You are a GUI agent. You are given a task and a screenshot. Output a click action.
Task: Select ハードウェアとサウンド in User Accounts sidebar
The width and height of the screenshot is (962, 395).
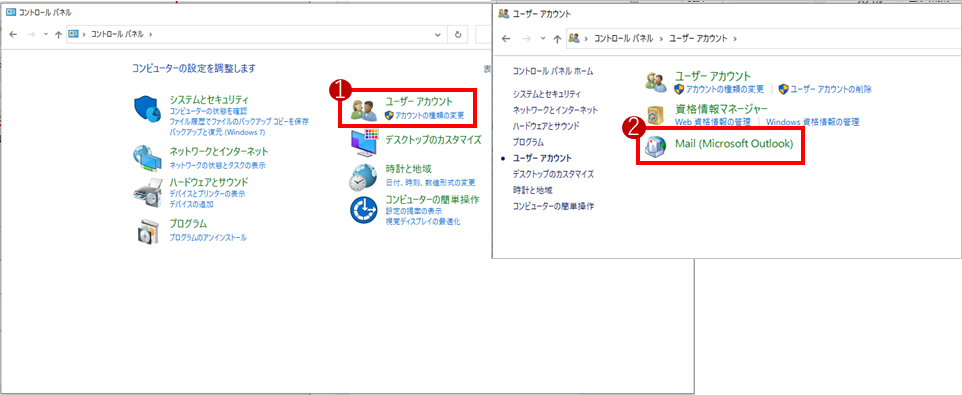(547, 126)
